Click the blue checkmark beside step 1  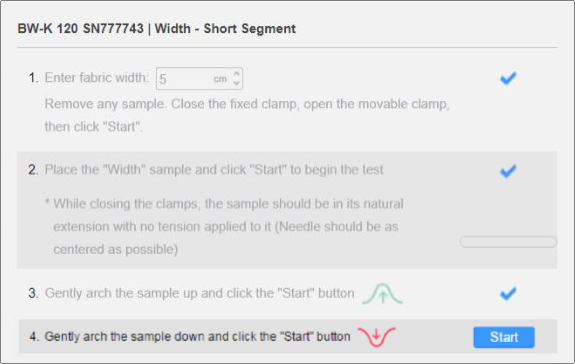(508, 78)
